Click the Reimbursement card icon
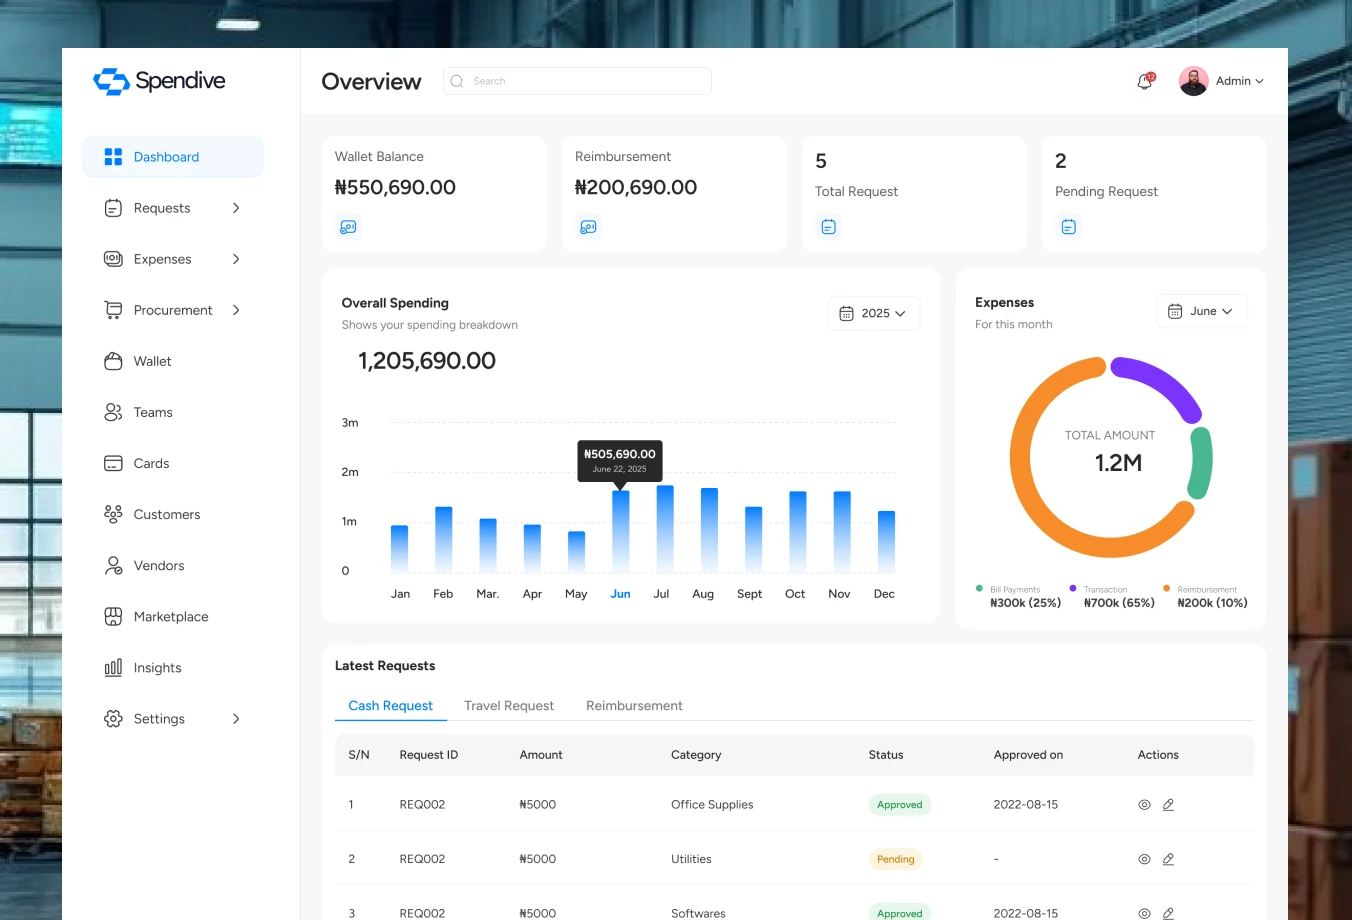Image resolution: width=1352 pixels, height=920 pixels. [x=588, y=227]
